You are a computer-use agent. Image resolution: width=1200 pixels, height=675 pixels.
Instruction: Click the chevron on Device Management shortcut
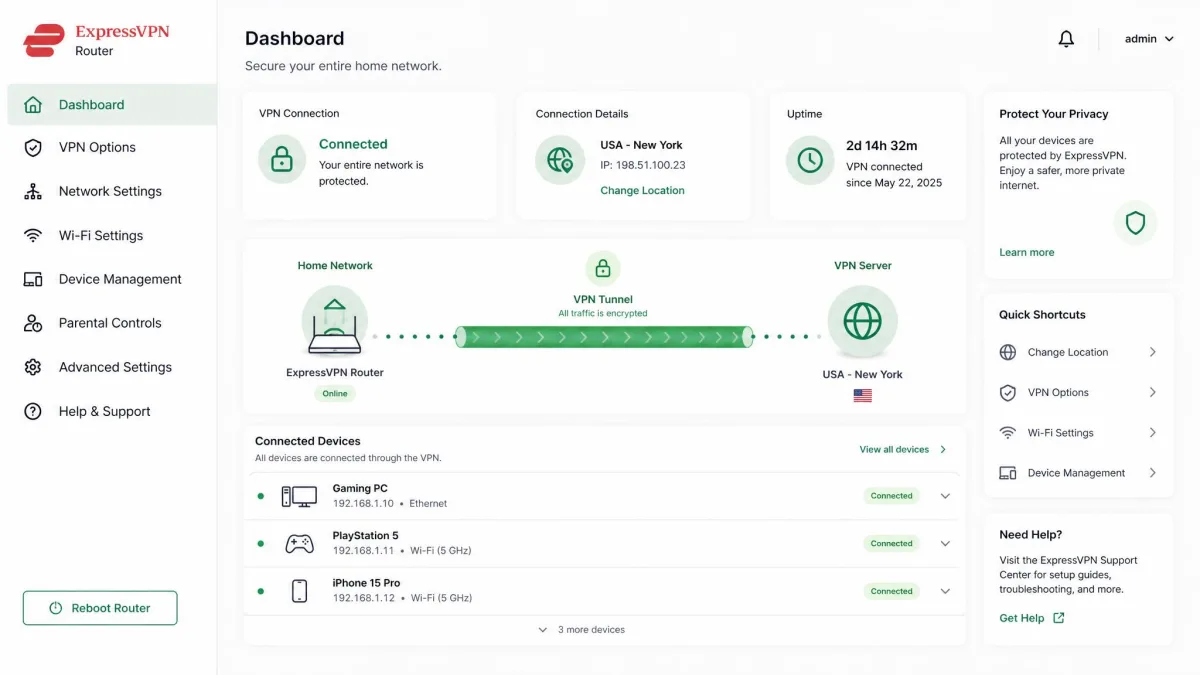1152,473
